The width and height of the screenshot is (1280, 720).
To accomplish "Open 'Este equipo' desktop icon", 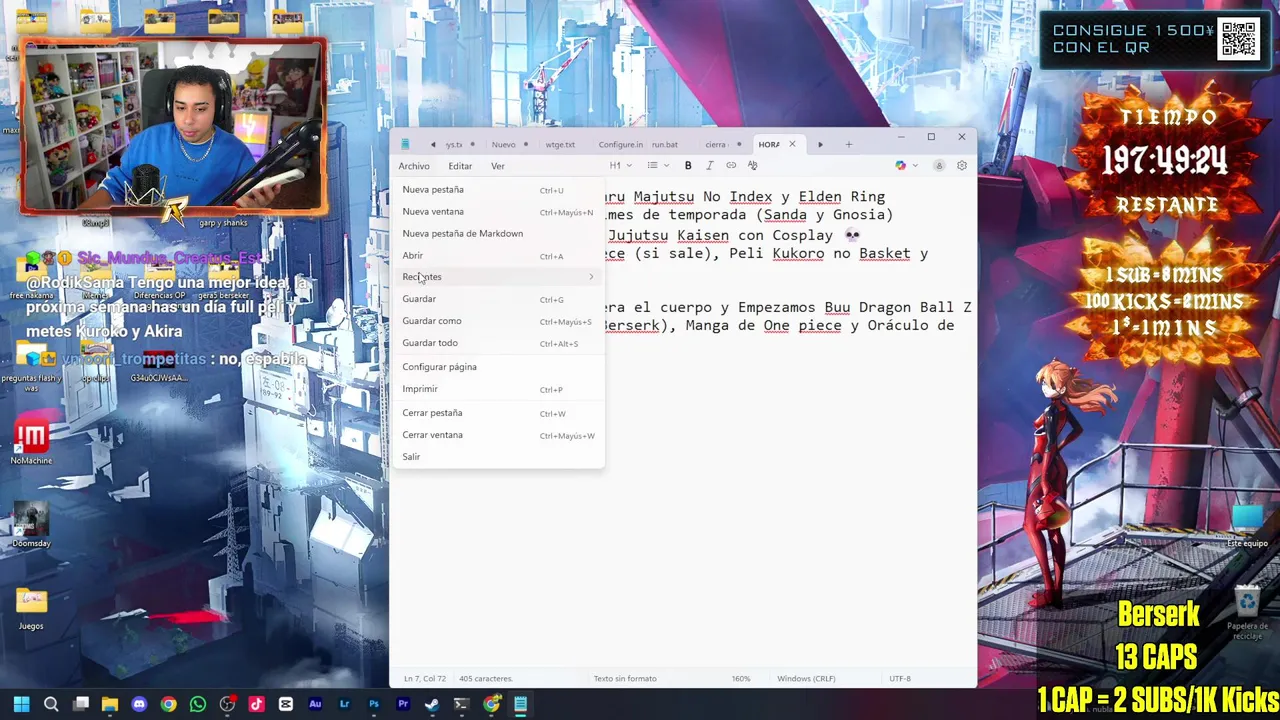I will pos(1247,525).
